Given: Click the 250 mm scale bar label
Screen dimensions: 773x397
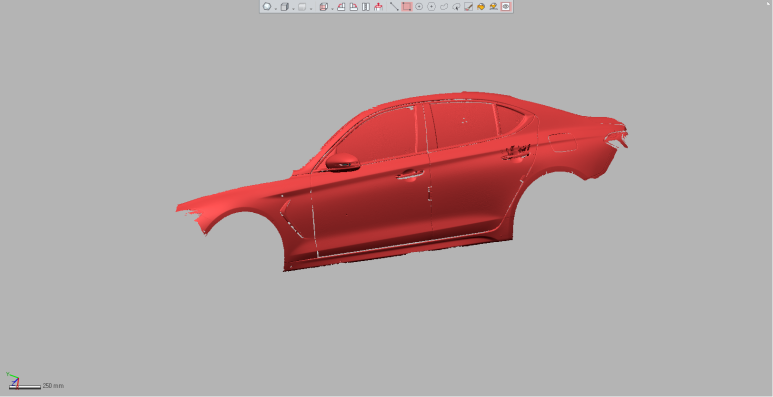Looking at the screenshot, I should point(53,386).
